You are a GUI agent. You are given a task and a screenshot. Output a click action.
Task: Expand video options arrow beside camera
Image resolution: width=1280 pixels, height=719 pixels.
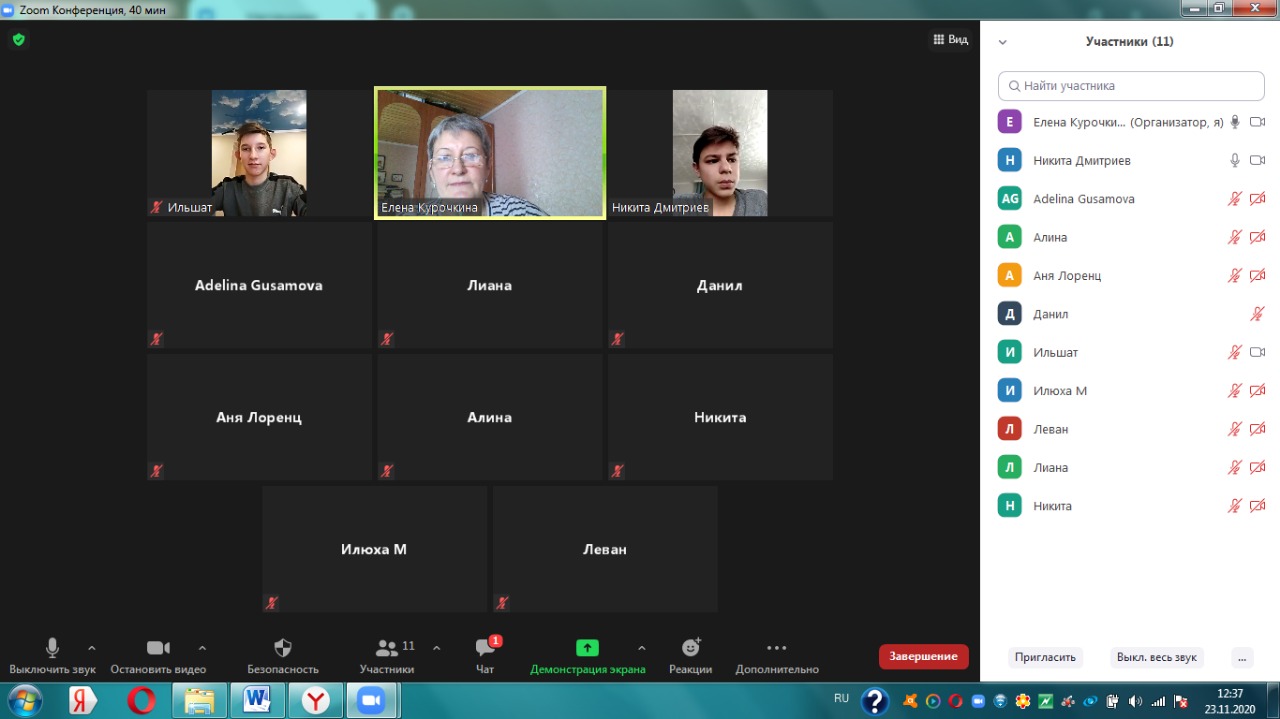[x=202, y=648]
